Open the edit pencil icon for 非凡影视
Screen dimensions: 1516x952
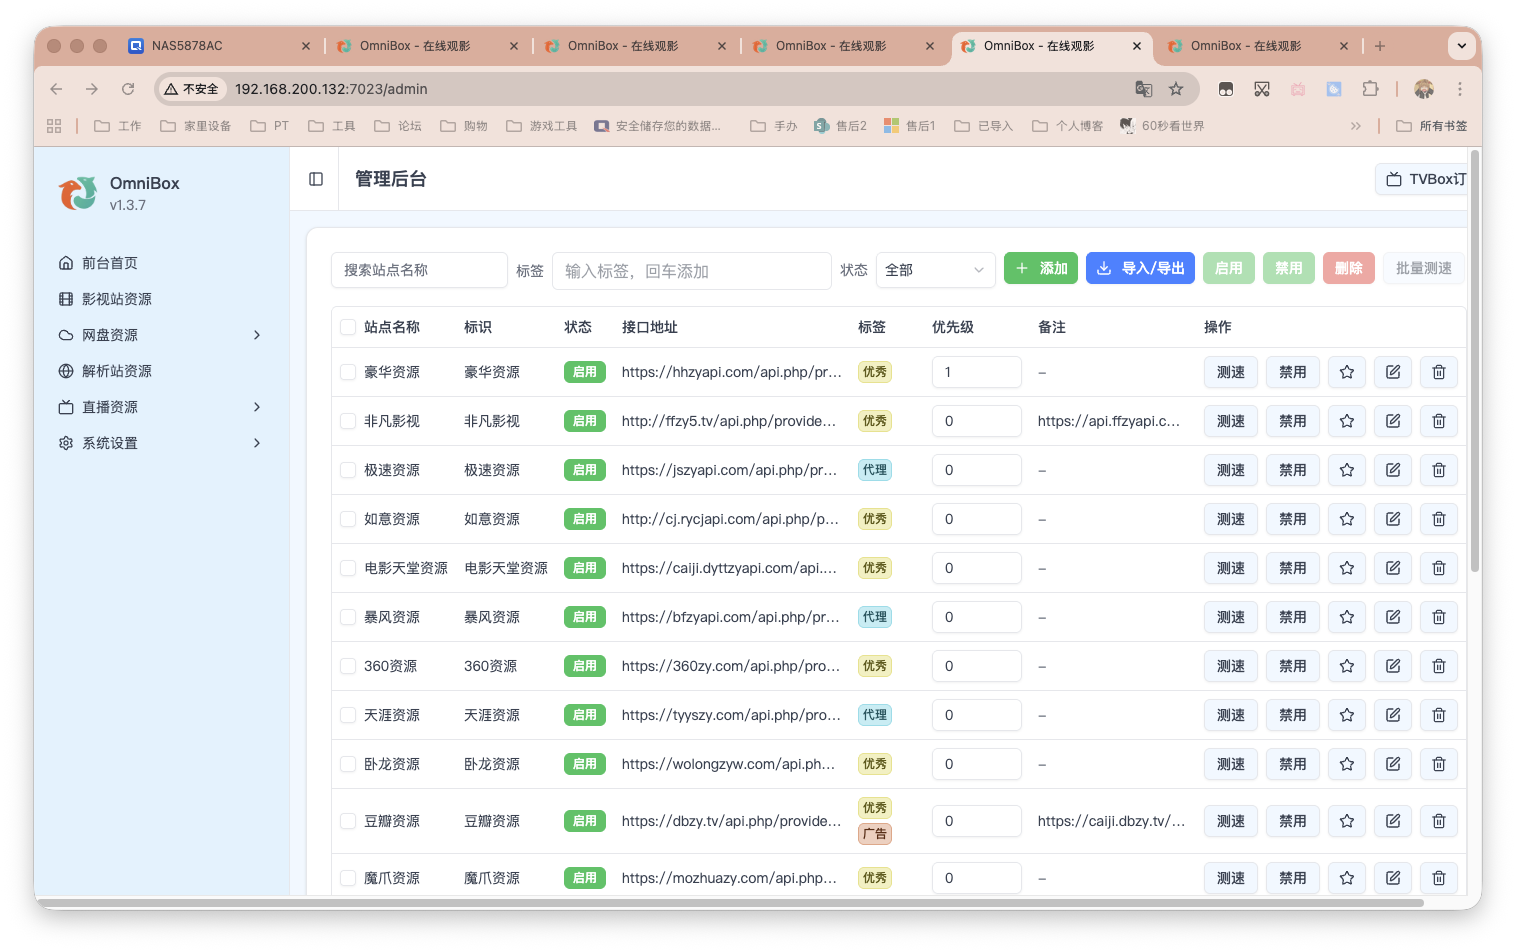pyautogui.click(x=1392, y=420)
